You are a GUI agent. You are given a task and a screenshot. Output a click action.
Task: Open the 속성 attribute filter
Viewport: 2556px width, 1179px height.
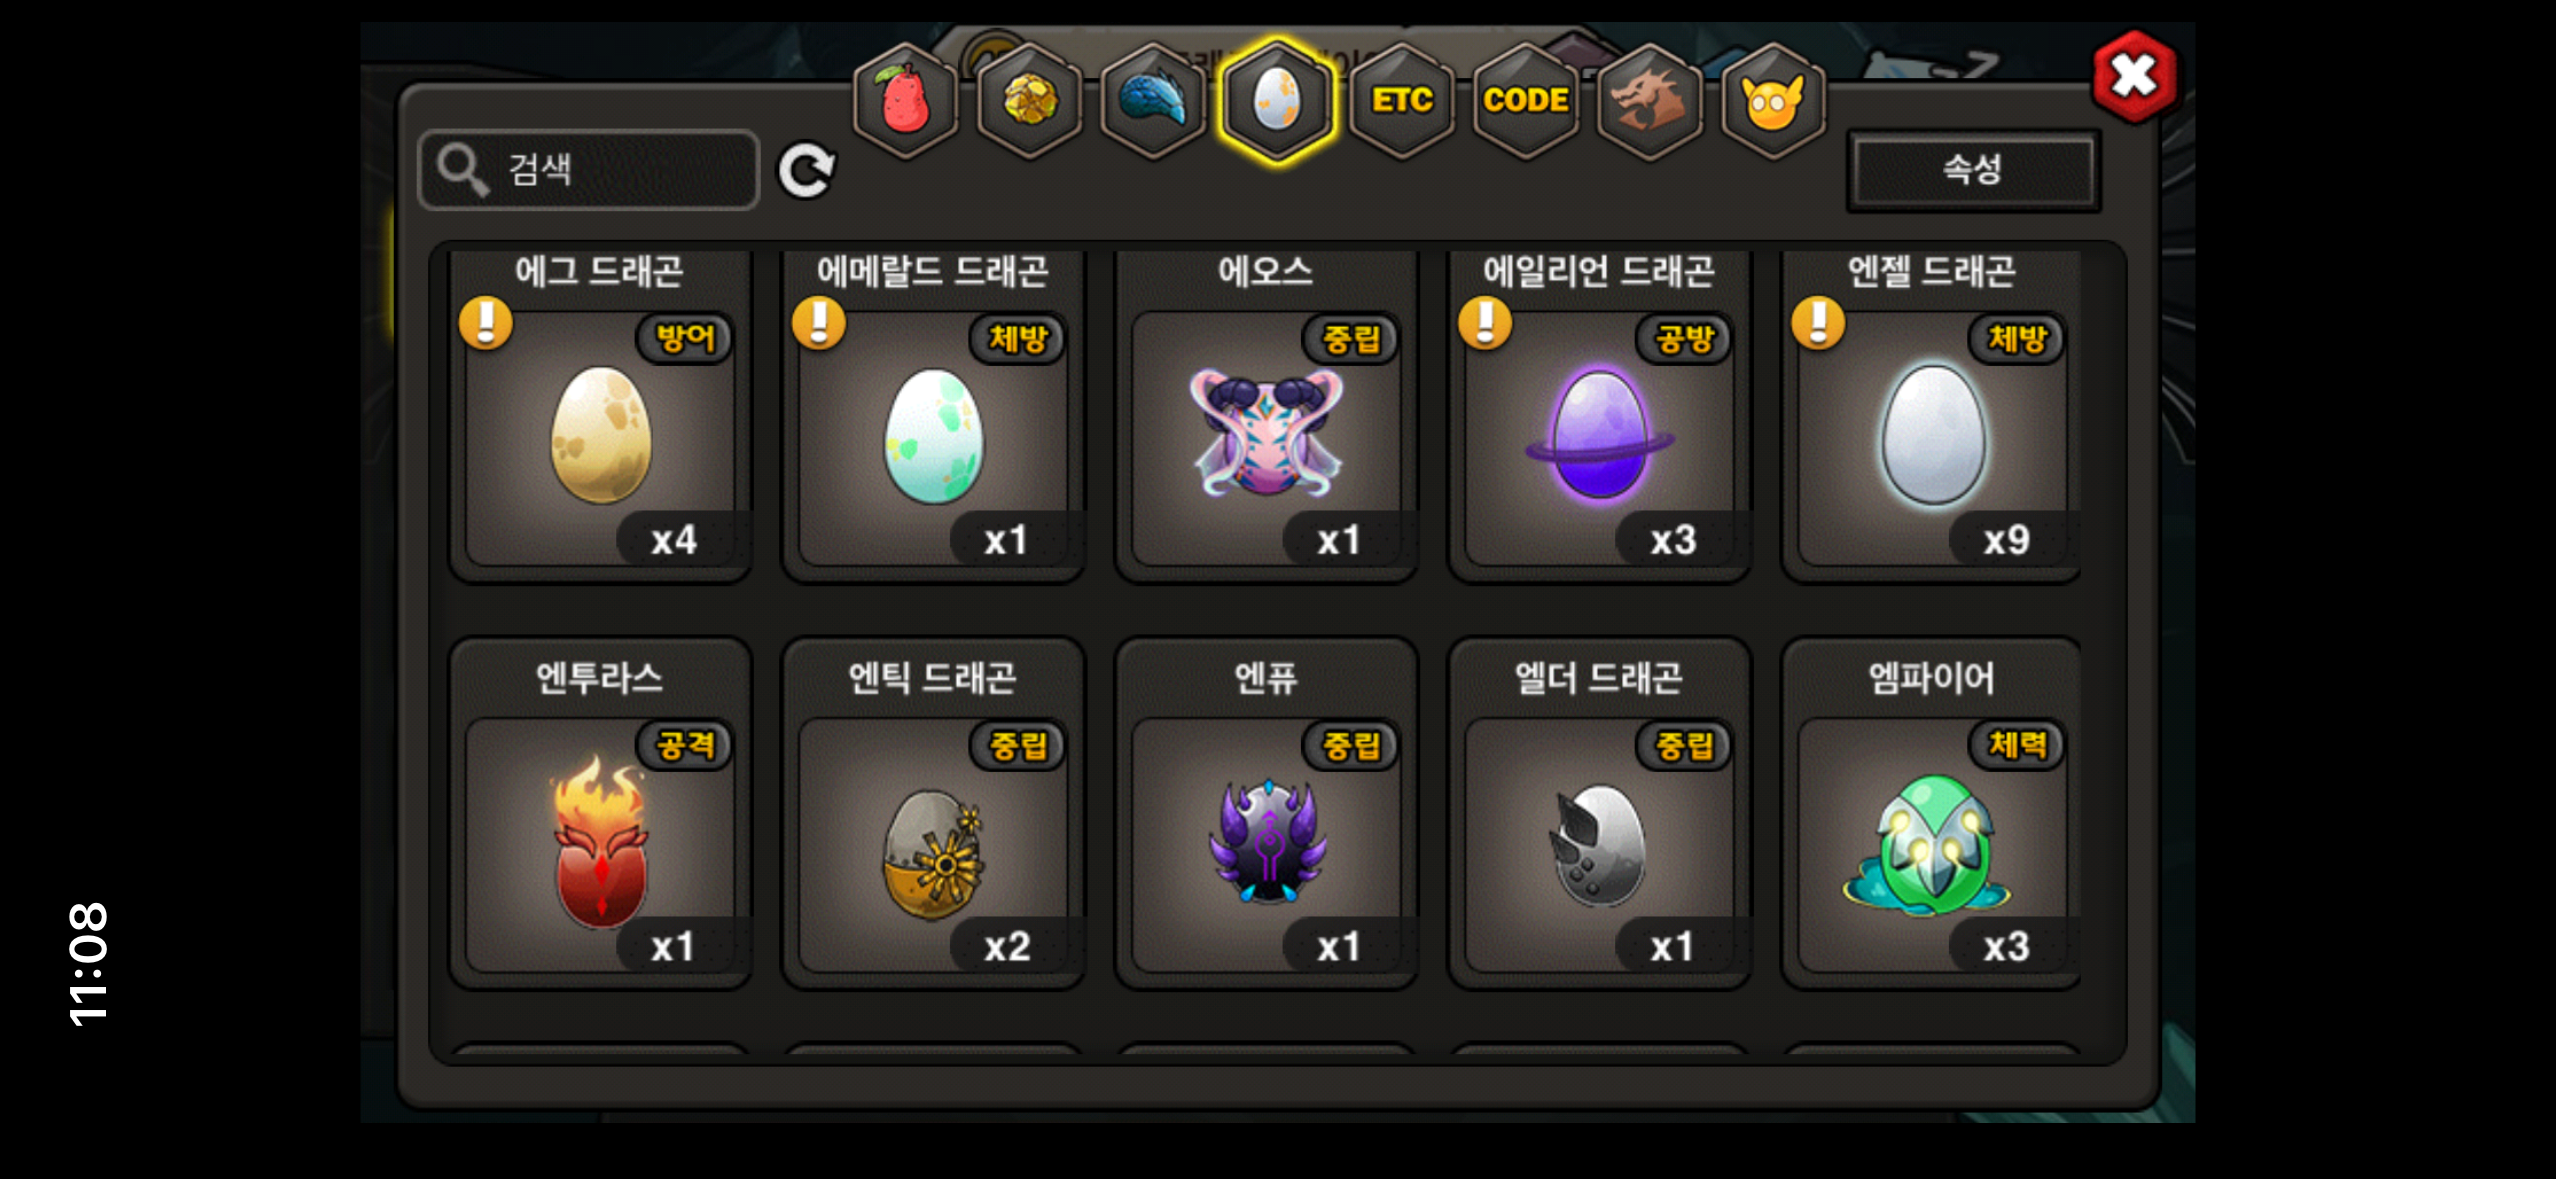1973,170
